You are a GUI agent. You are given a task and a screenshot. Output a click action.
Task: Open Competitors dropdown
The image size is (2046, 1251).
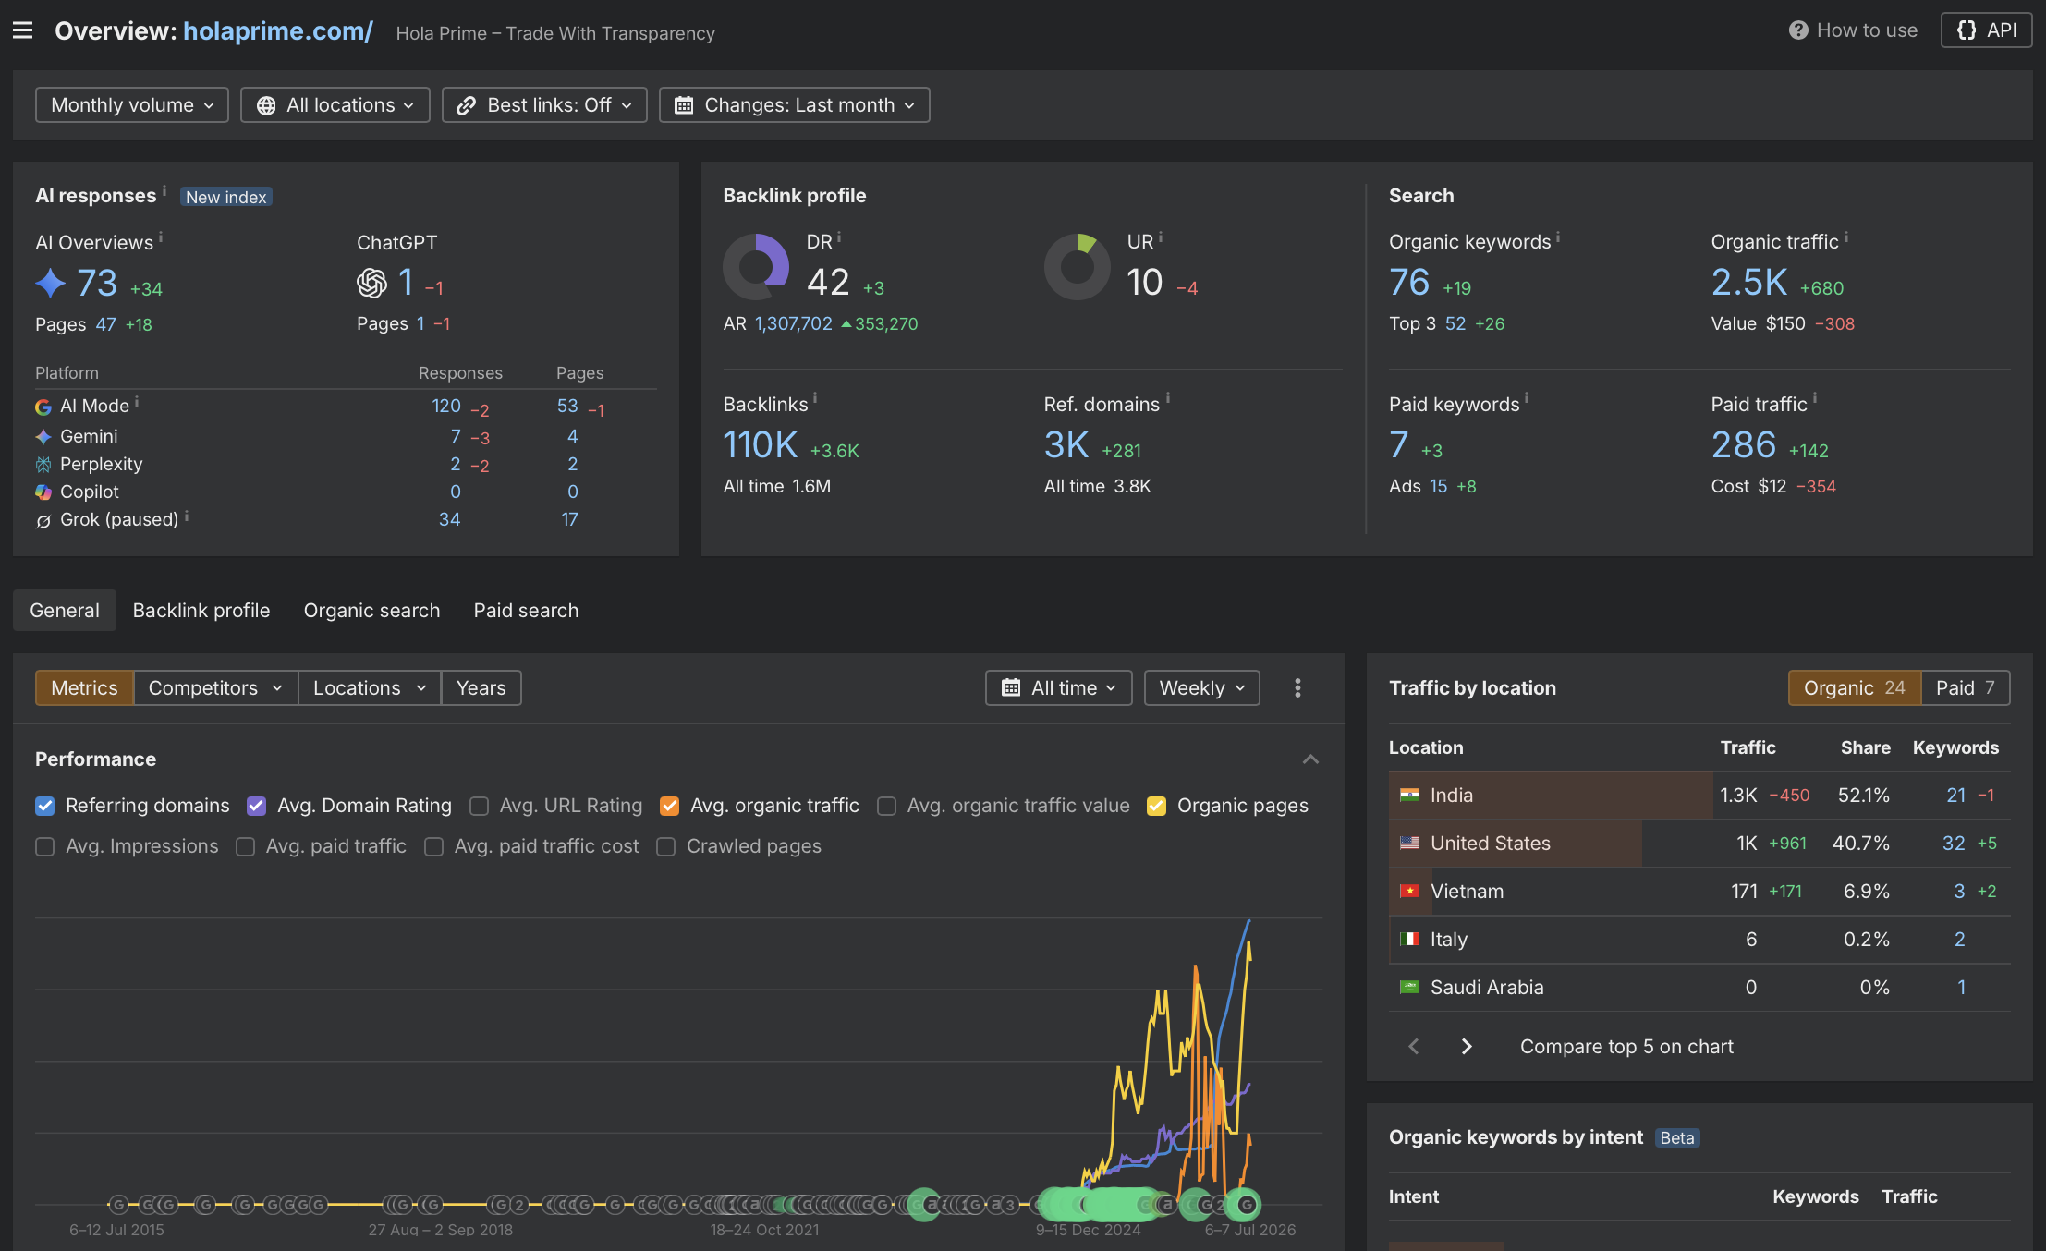tap(215, 688)
